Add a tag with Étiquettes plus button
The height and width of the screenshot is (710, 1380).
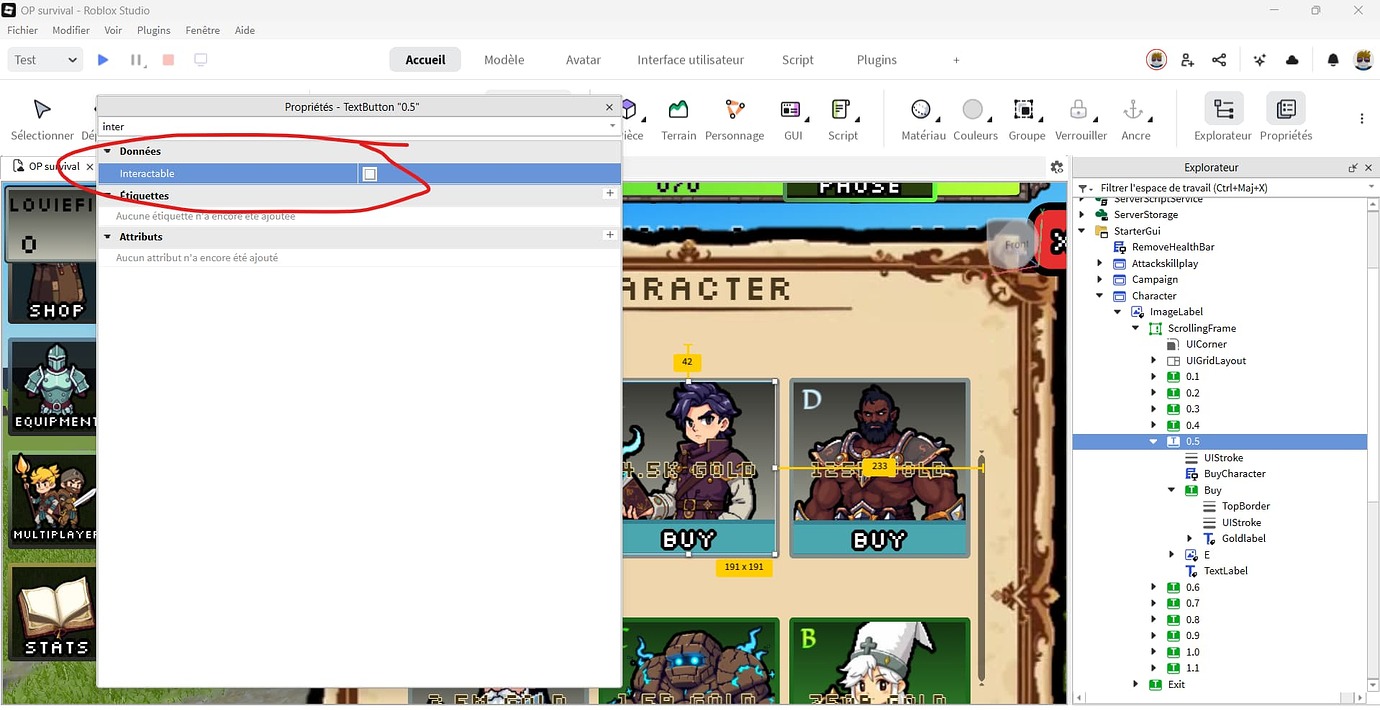[x=610, y=193]
